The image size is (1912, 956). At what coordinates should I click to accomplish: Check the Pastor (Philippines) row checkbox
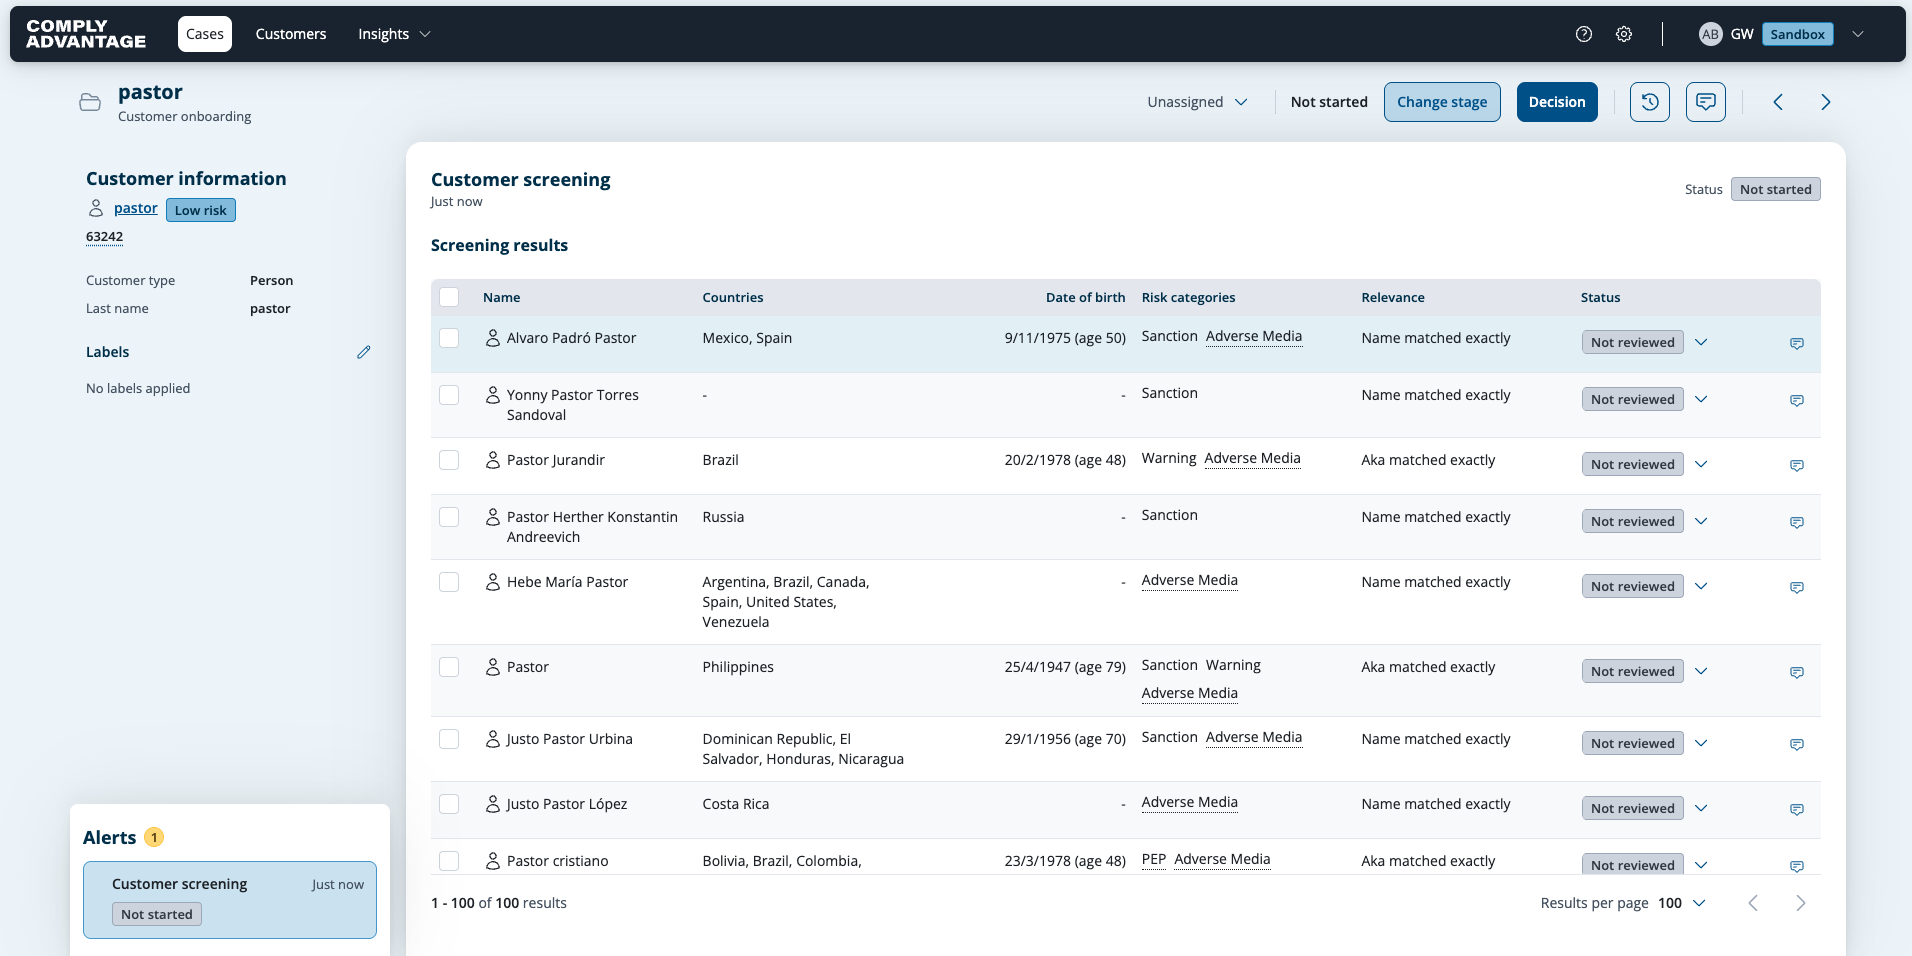(449, 667)
